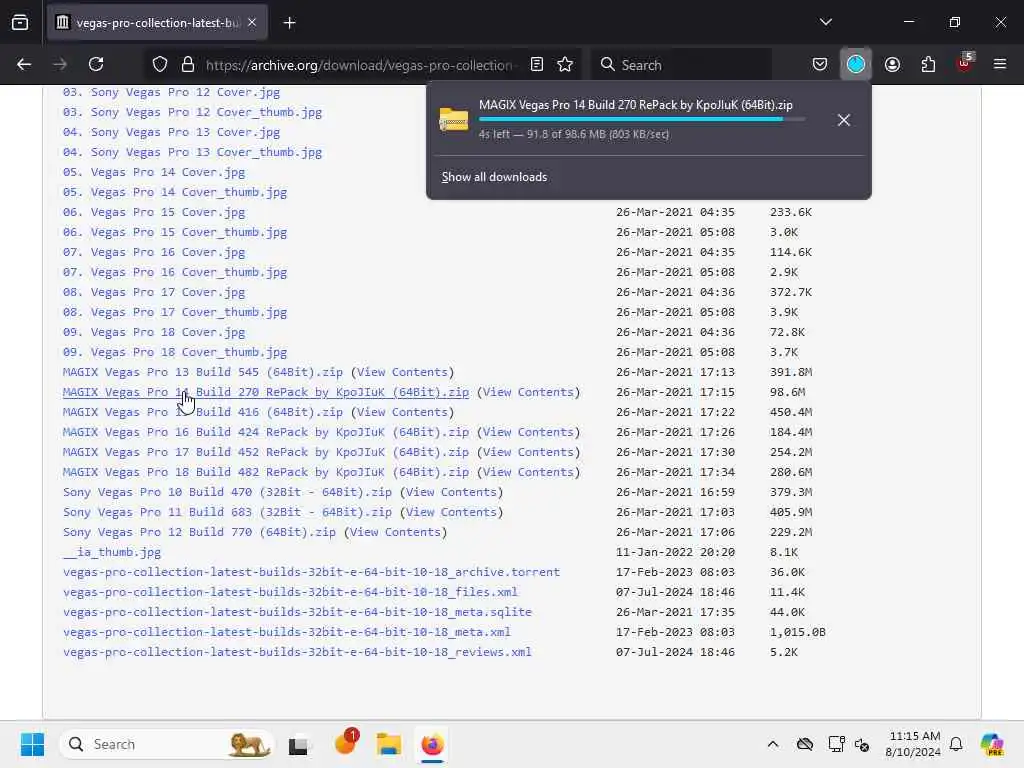Download MAGIX Vegas Pro 18 Build 482 zip
Image resolution: width=1024 pixels, height=768 pixels.
[x=266, y=472]
